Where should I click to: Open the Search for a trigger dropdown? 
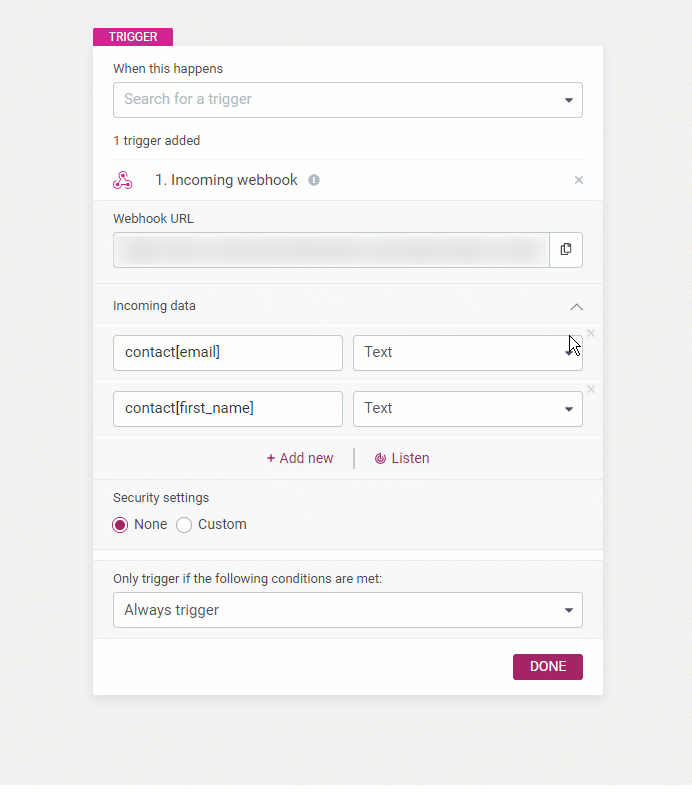348,100
